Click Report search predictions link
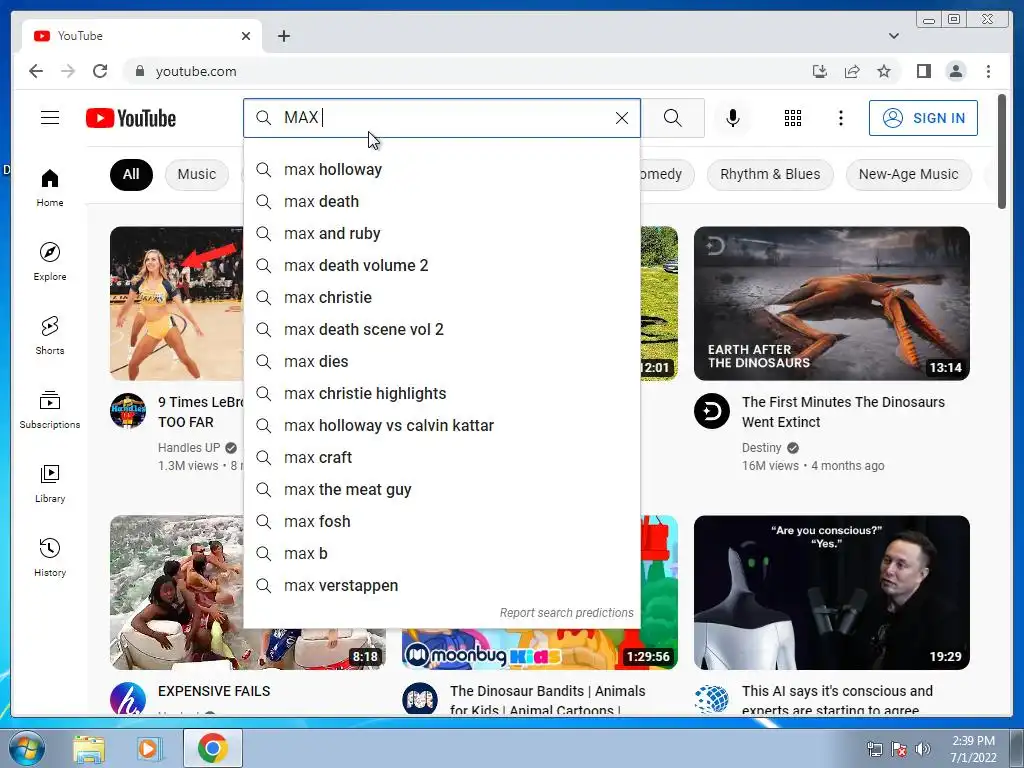The width and height of the screenshot is (1024, 768). [566, 613]
